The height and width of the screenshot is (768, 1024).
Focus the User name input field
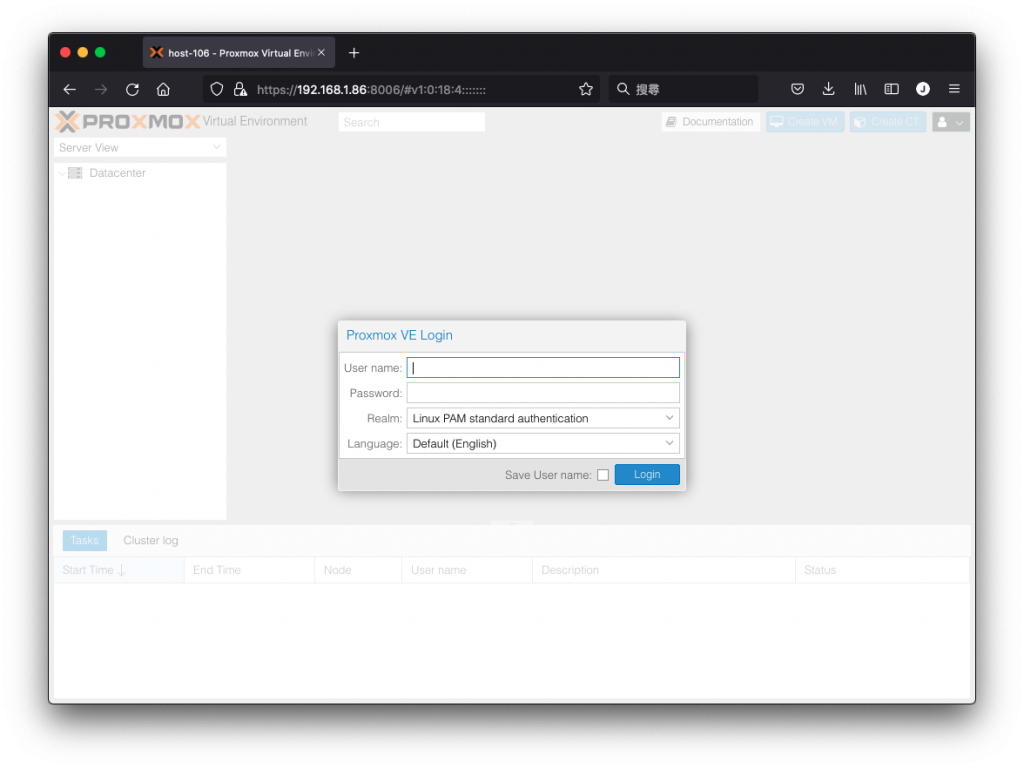pos(543,368)
